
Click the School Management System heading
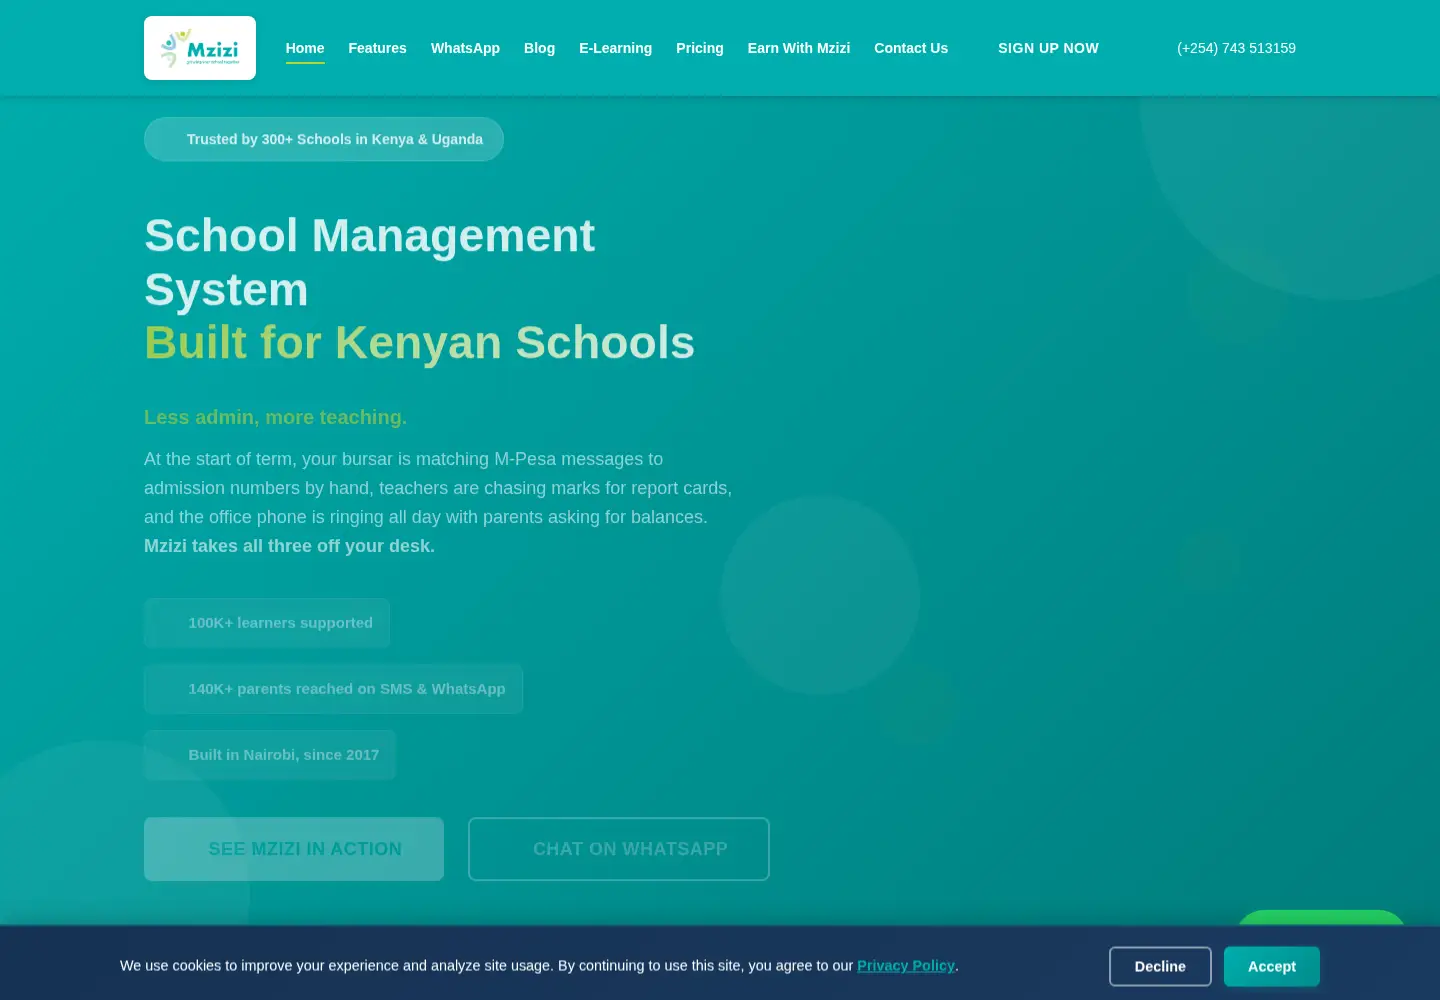[370, 263]
